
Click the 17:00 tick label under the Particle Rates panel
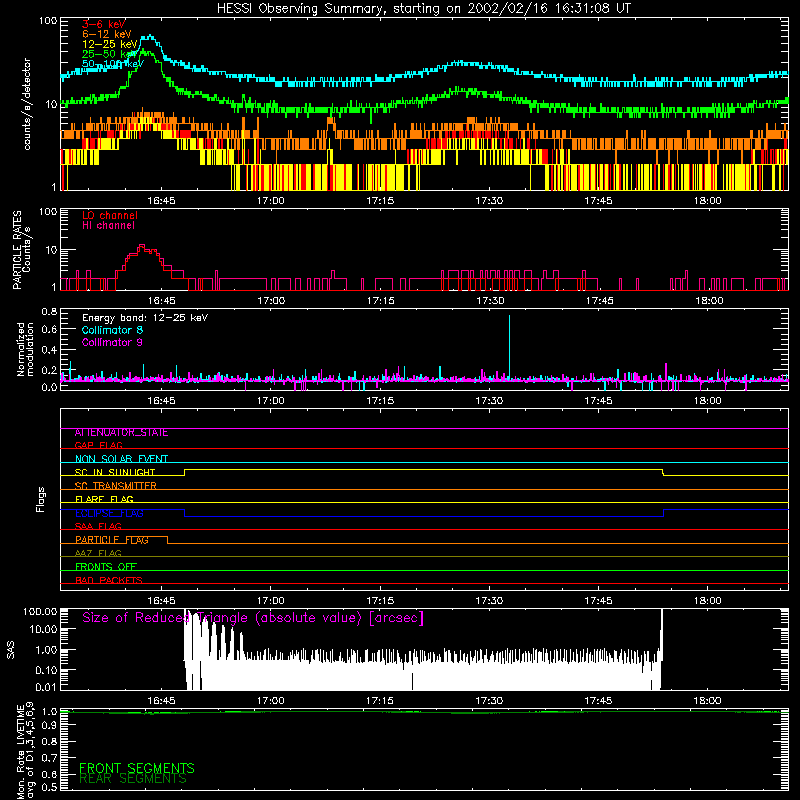271,301
